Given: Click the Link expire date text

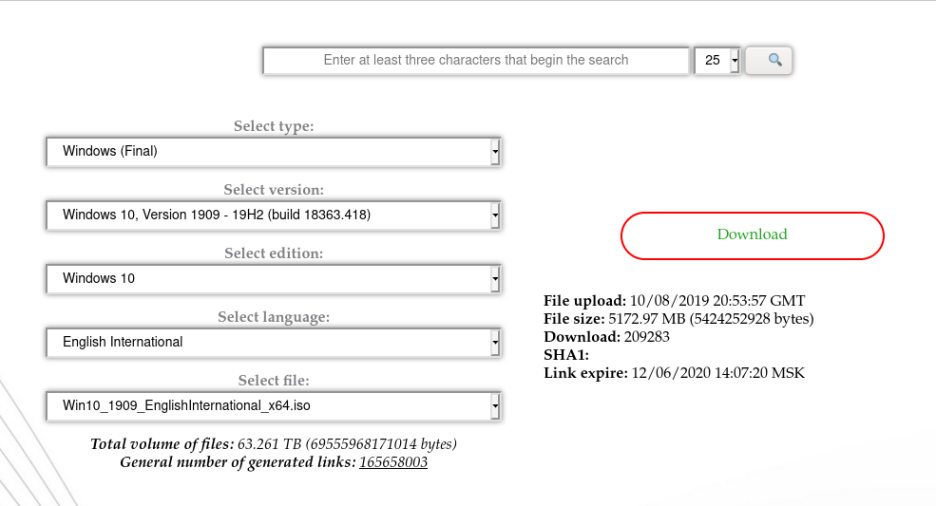Looking at the screenshot, I should pyautogui.click(x=674, y=374).
